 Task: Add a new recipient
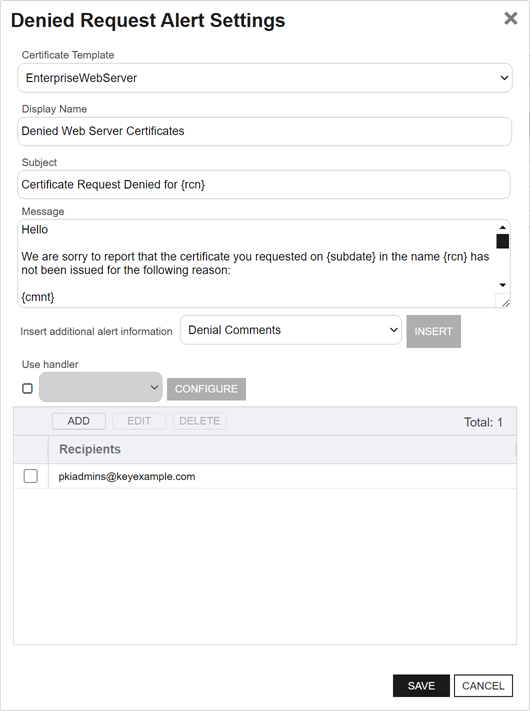(79, 421)
